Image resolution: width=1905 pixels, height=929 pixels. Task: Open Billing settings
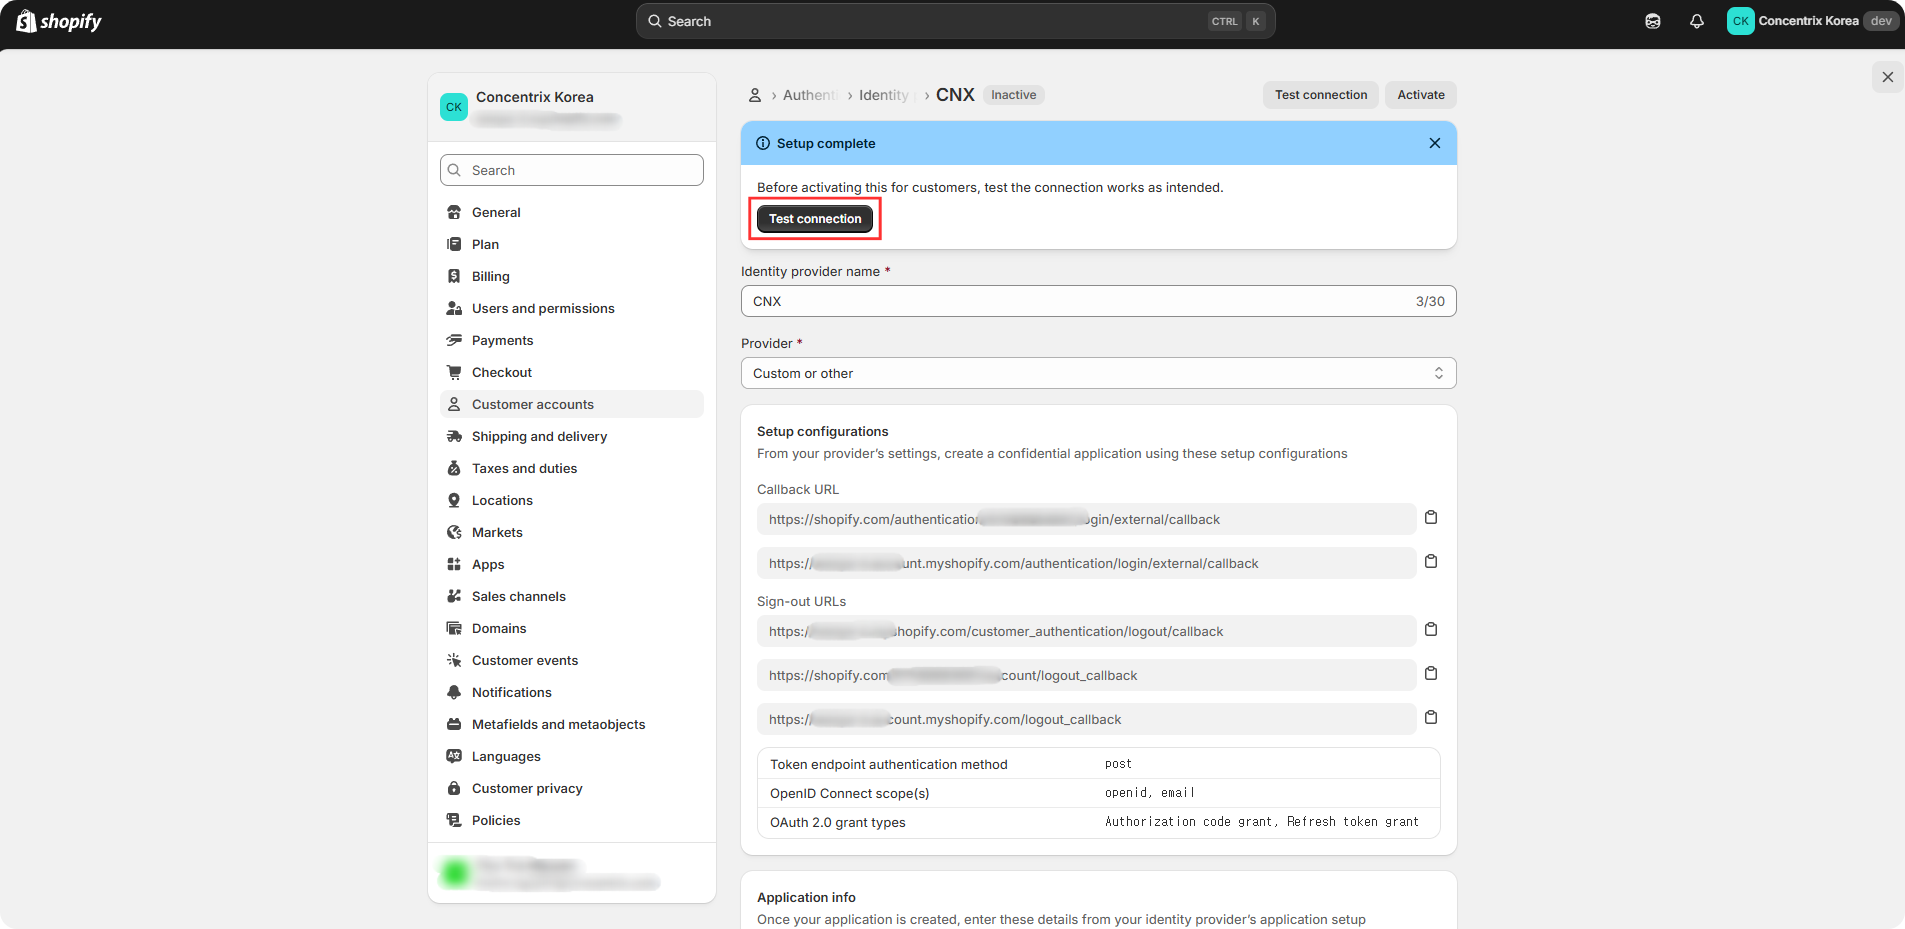pyautogui.click(x=572, y=276)
